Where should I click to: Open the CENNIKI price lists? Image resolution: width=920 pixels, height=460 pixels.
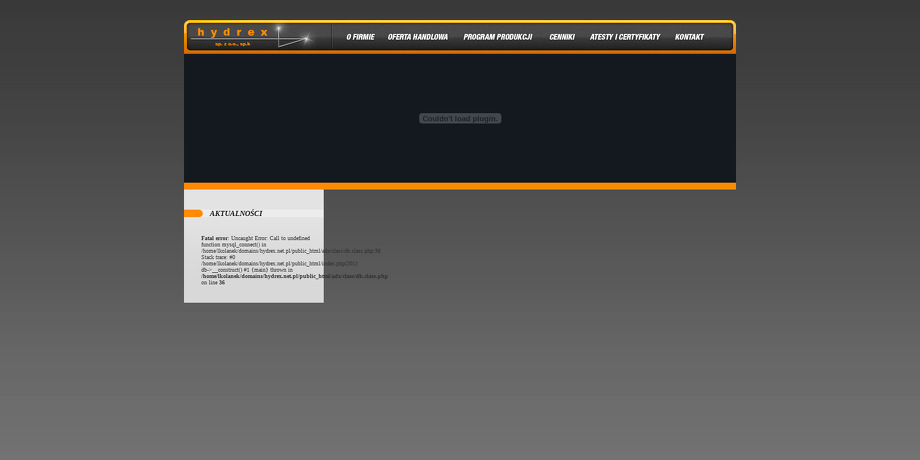(x=562, y=37)
